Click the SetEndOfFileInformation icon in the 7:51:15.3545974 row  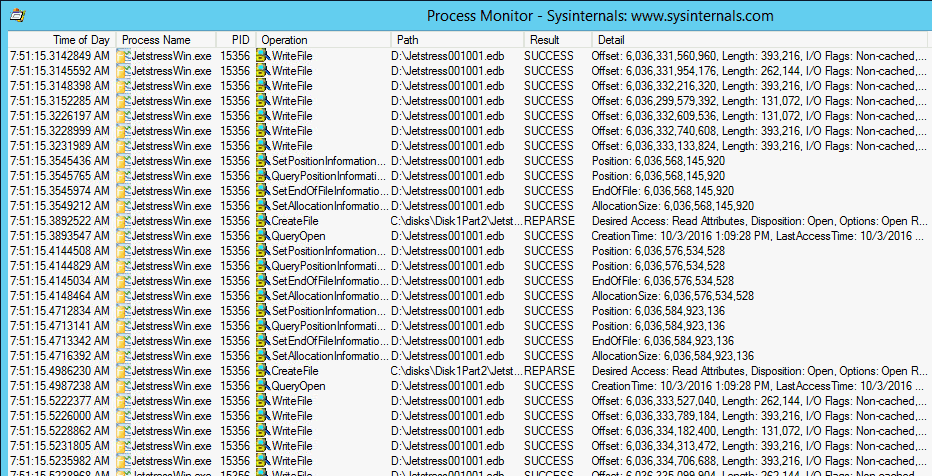pos(263,191)
